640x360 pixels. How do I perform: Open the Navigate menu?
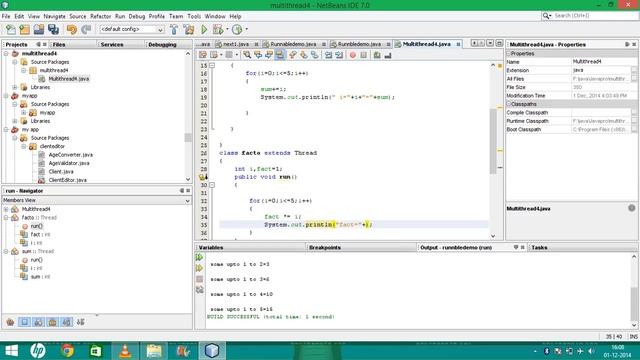54,16
